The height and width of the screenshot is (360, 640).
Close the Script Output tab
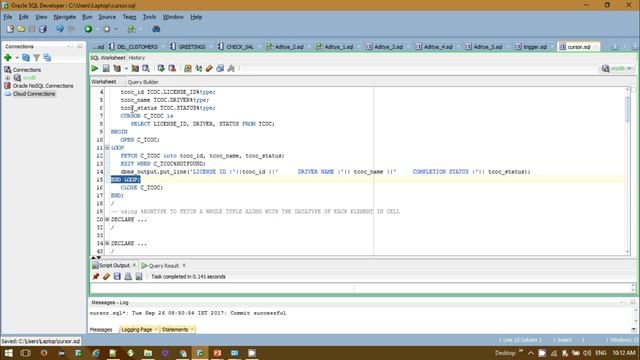[134, 265]
